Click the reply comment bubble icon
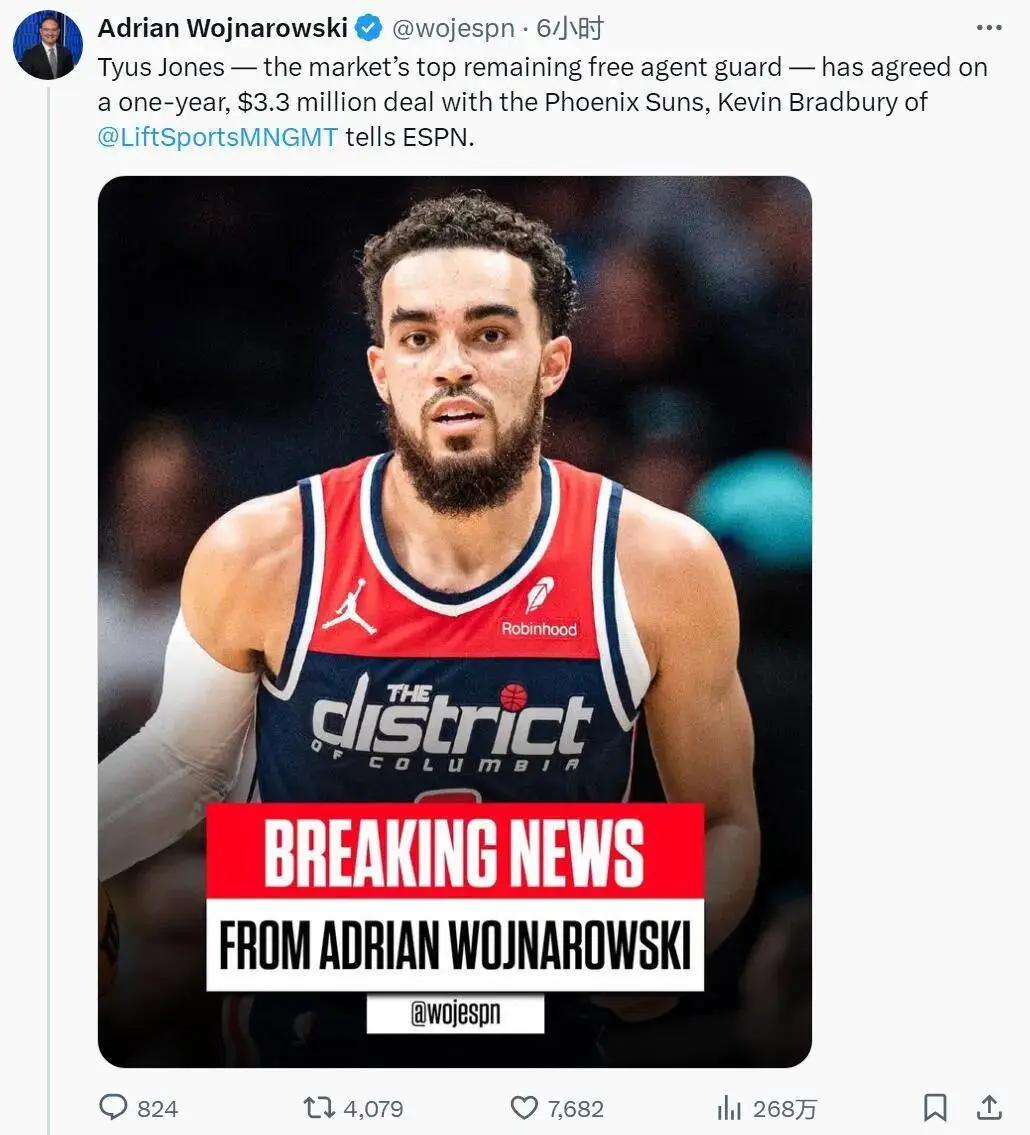The height and width of the screenshot is (1135, 1030). click(113, 1107)
